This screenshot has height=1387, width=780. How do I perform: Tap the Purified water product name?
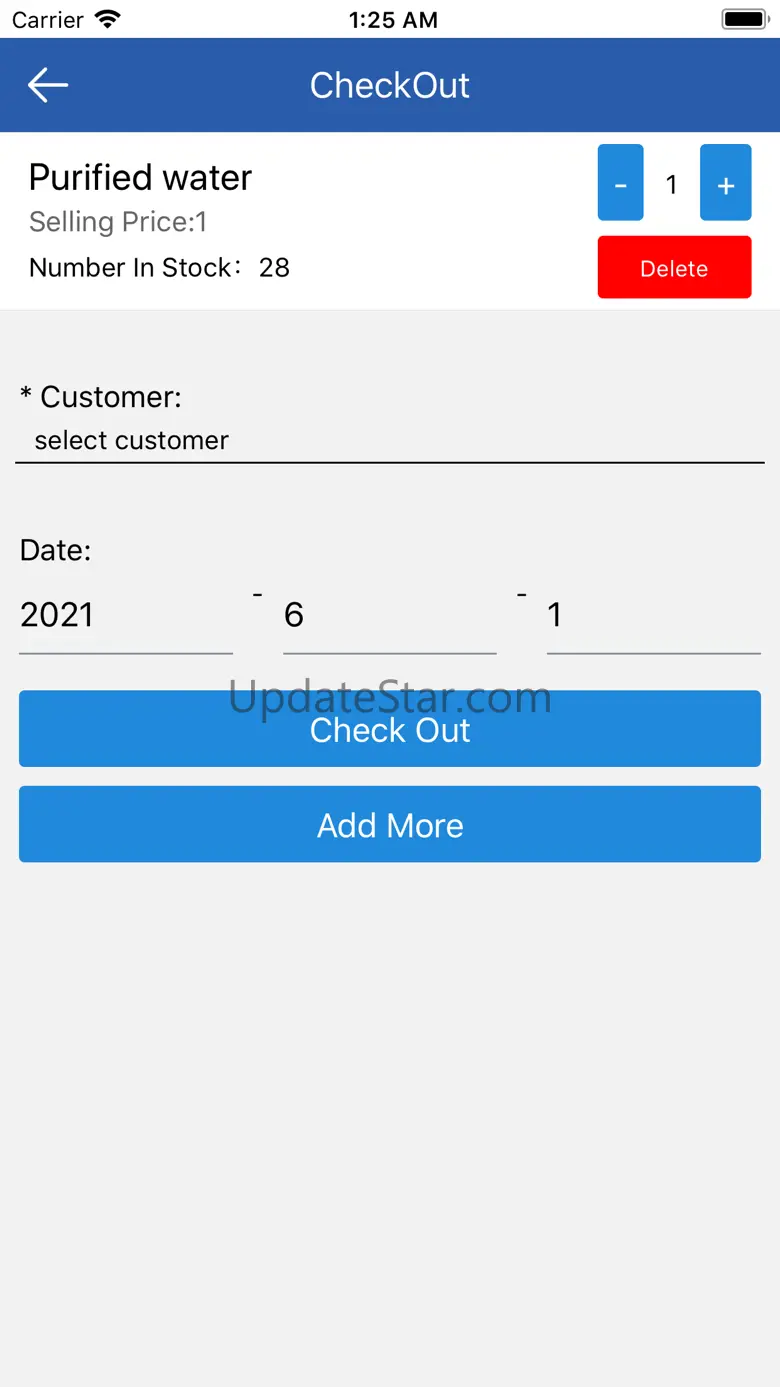(140, 177)
